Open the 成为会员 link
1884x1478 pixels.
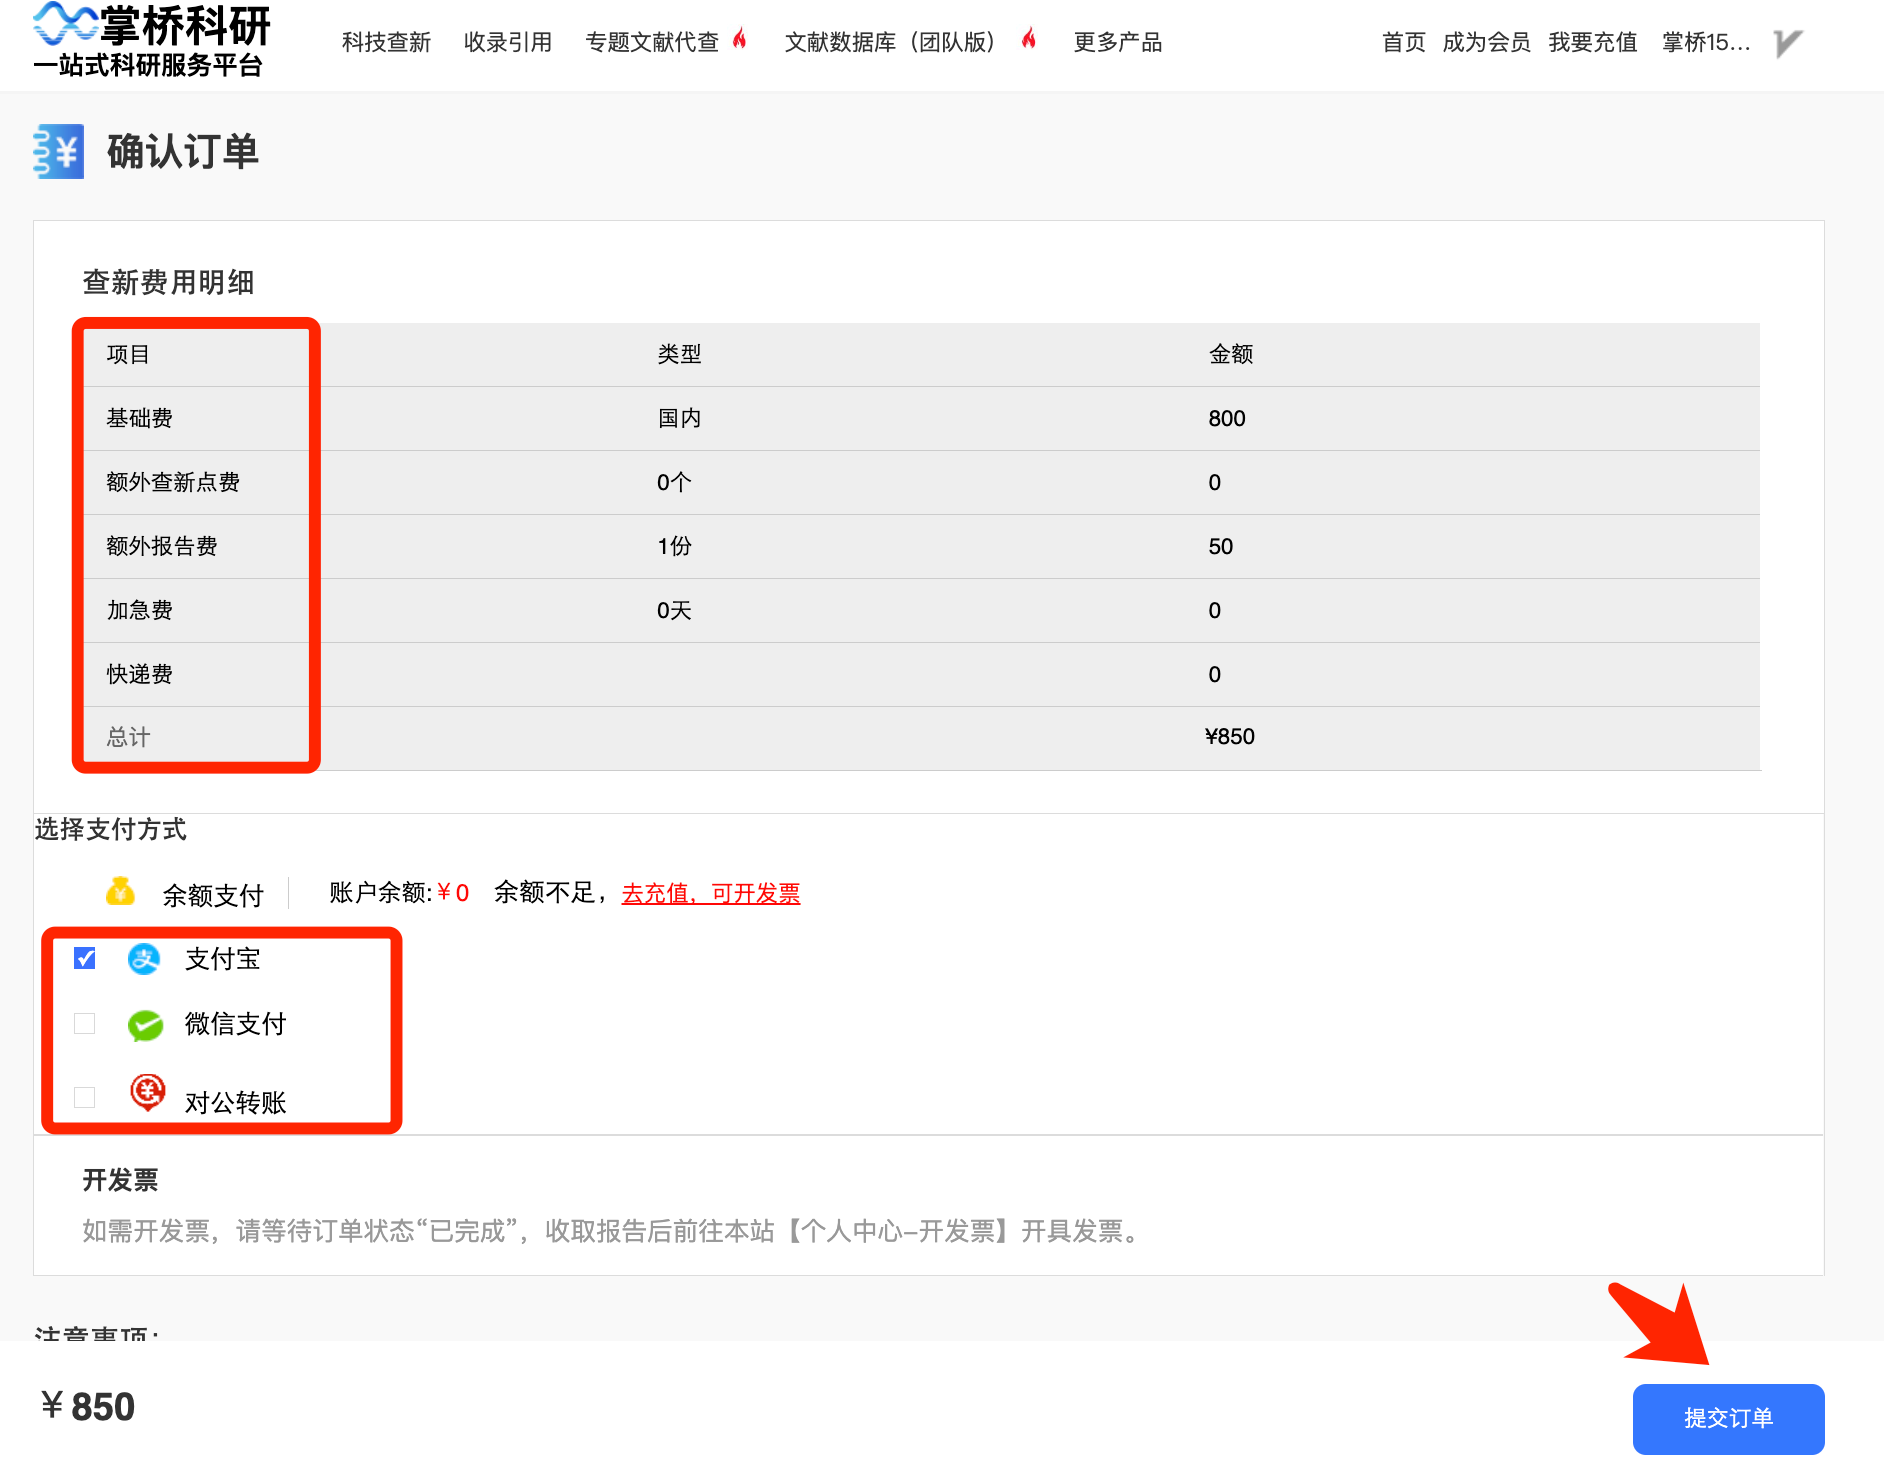[1487, 42]
